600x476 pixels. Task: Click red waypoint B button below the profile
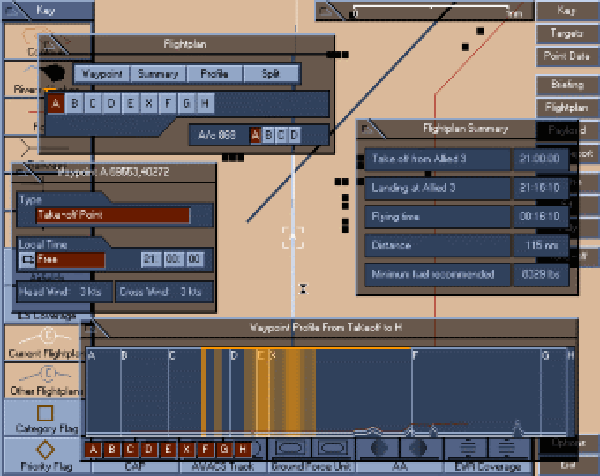tap(112, 450)
